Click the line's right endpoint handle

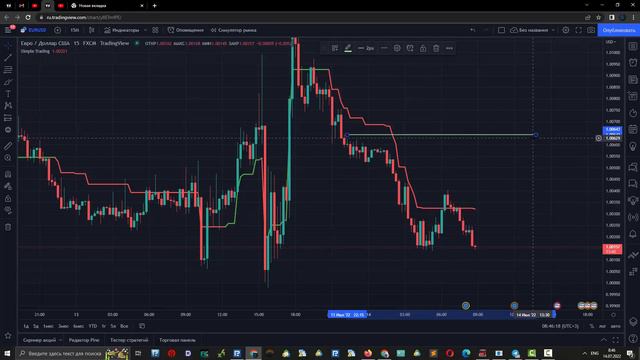tap(536, 135)
